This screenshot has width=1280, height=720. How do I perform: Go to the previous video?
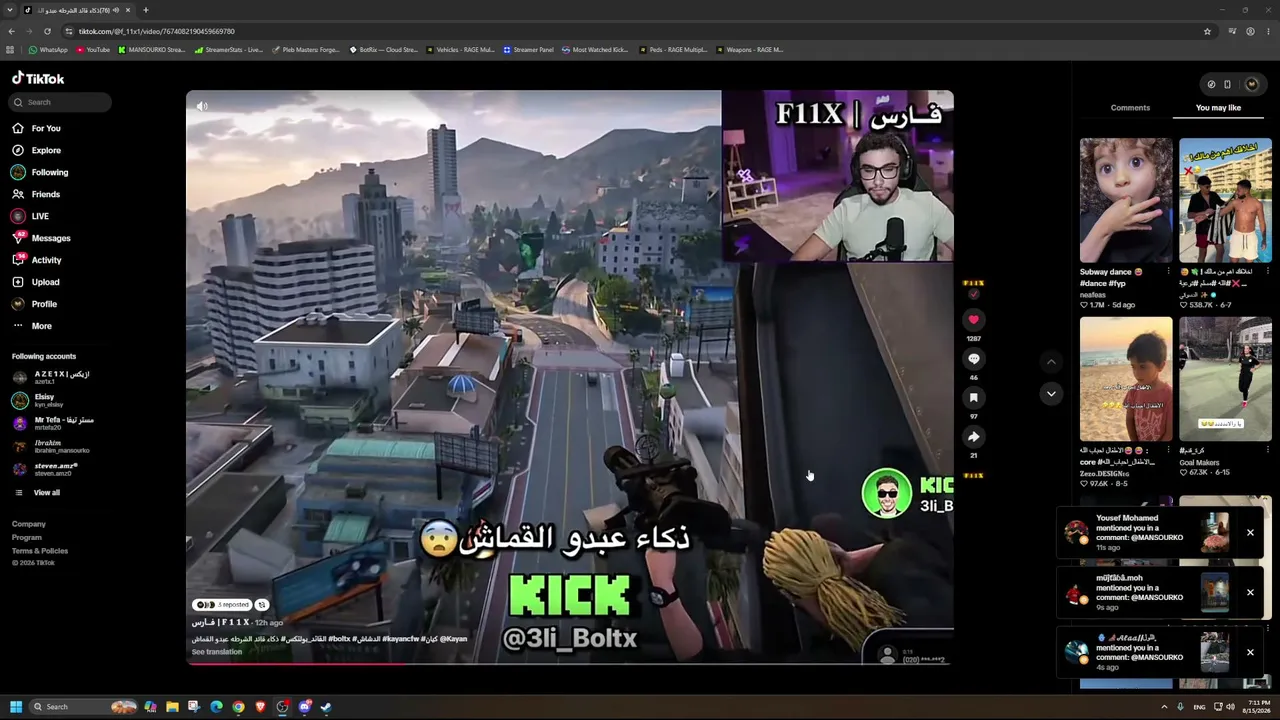1051,361
